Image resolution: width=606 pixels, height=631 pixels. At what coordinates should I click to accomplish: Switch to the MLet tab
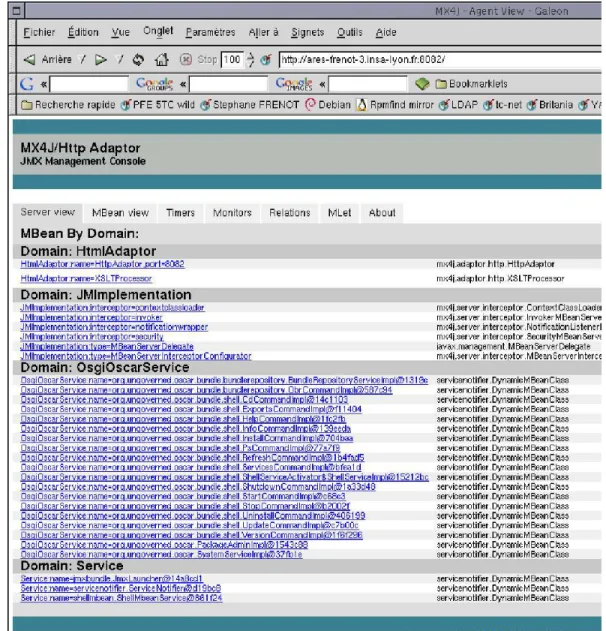pyautogui.click(x=339, y=213)
